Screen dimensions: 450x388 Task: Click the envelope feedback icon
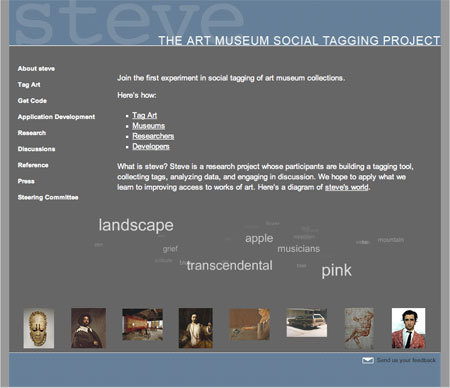pos(368,360)
